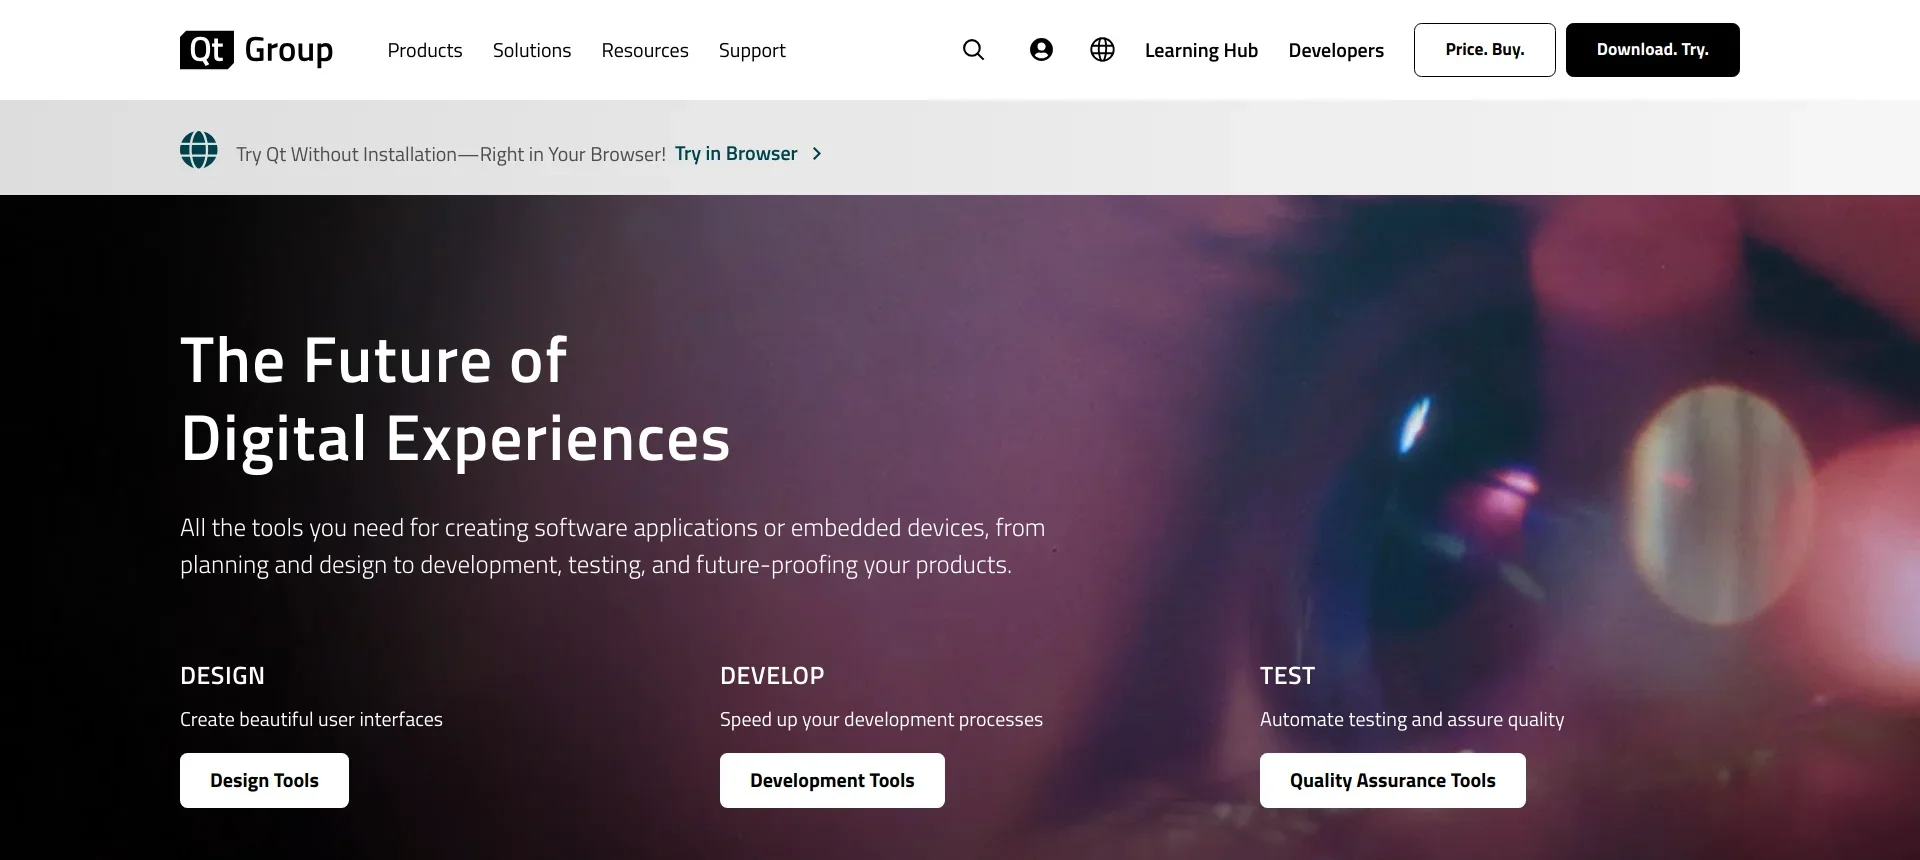This screenshot has width=1920, height=860.
Task: Follow the Try in Browser link
Action: tap(736, 154)
